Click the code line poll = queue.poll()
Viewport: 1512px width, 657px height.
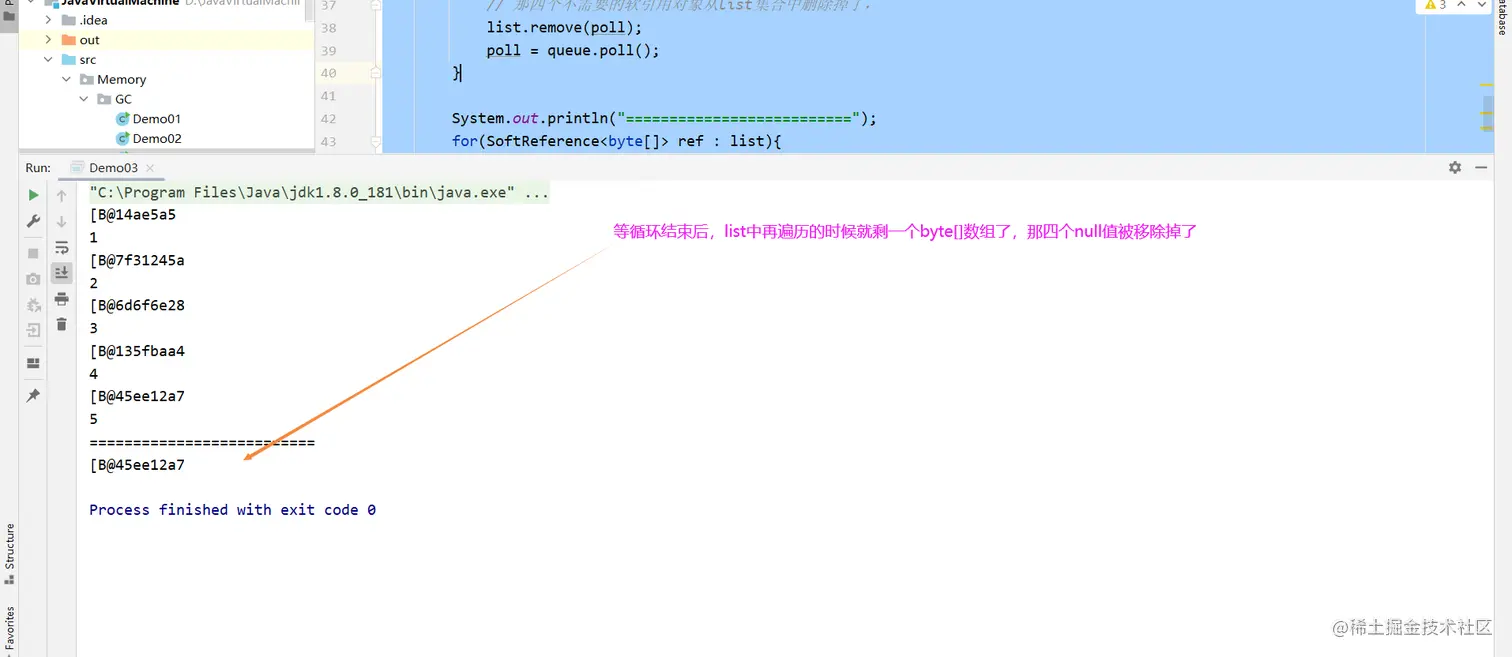click(x=573, y=51)
